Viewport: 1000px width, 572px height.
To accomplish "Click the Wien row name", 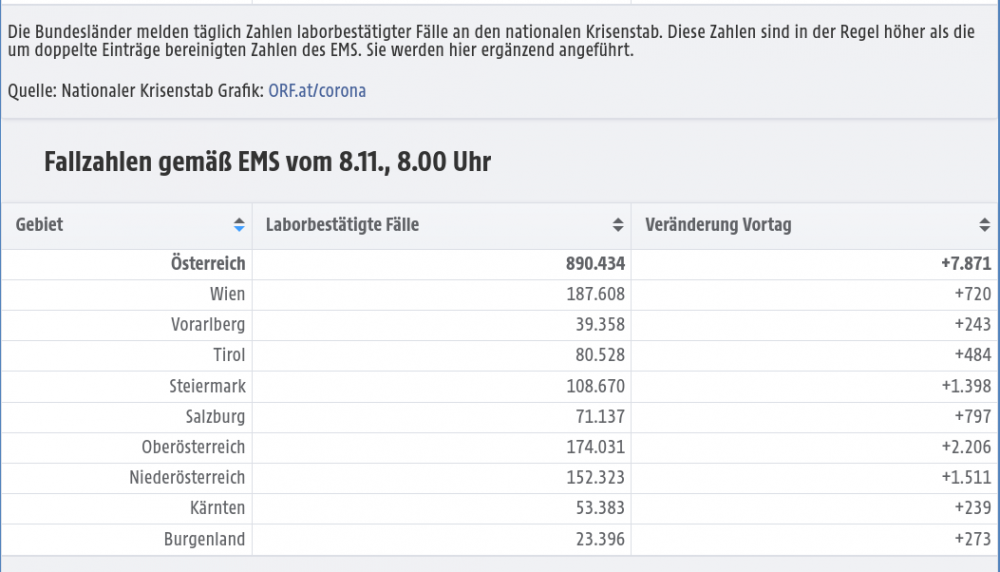I will pos(227,294).
